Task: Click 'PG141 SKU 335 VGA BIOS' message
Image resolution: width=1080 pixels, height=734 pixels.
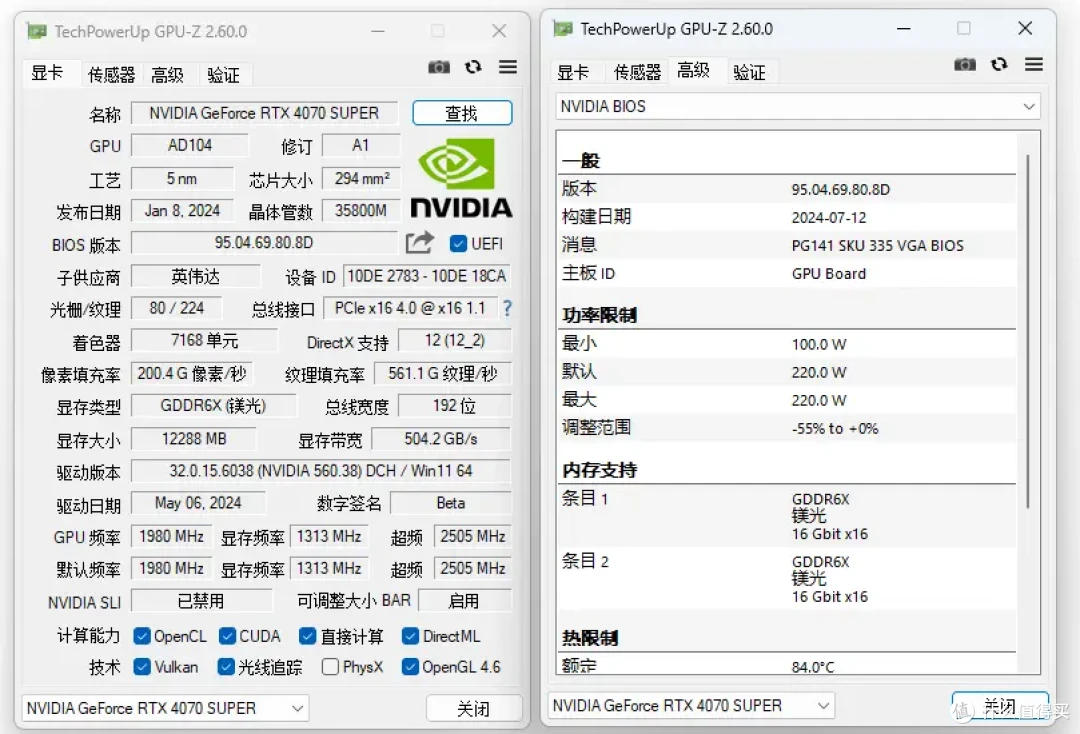Action: pyautogui.click(x=878, y=246)
